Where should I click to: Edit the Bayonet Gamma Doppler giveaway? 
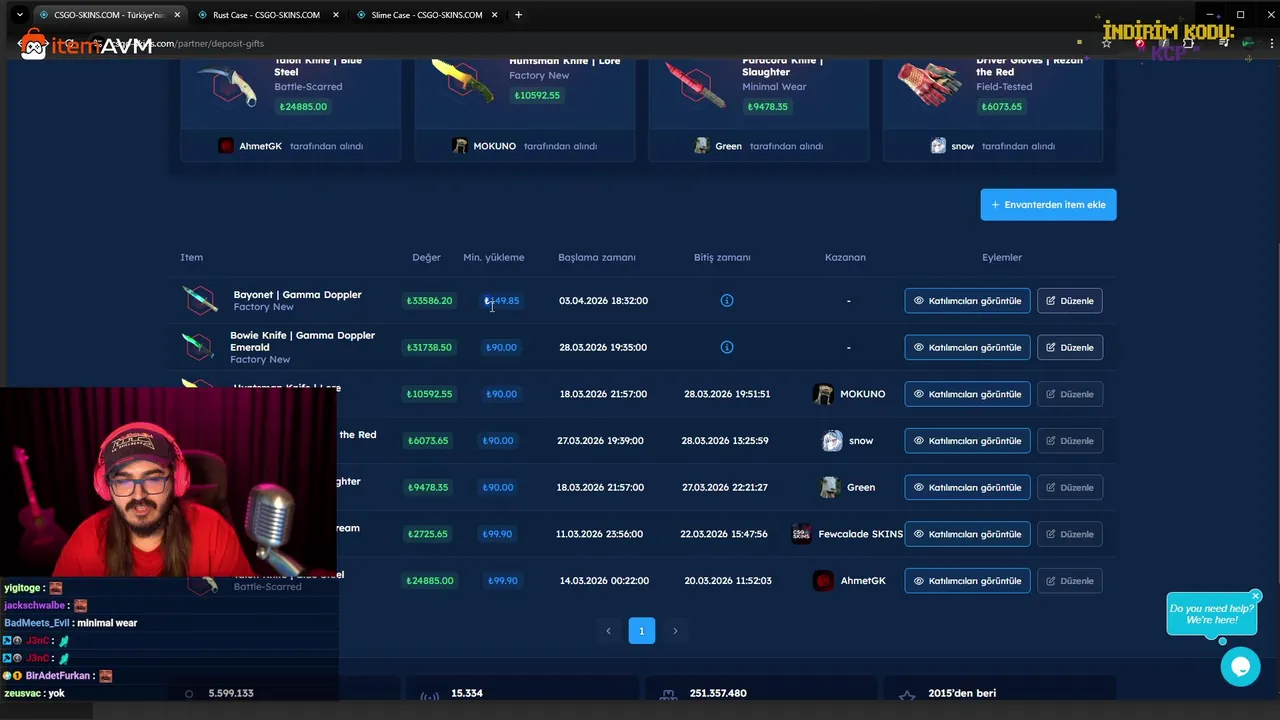tap(1069, 300)
